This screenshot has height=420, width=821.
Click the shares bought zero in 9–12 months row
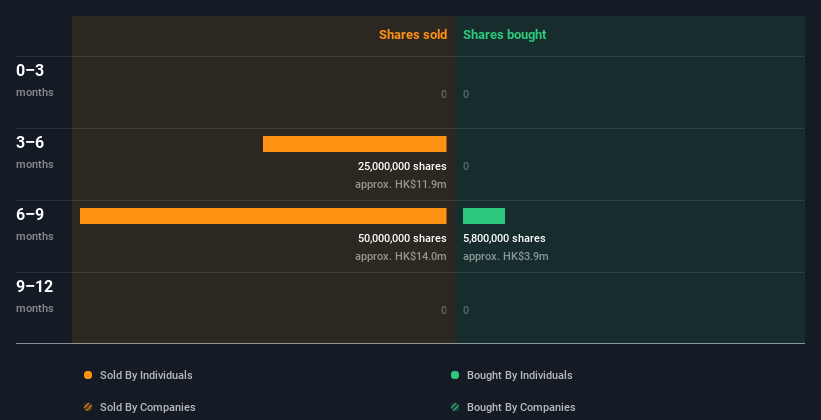(466, 310)
